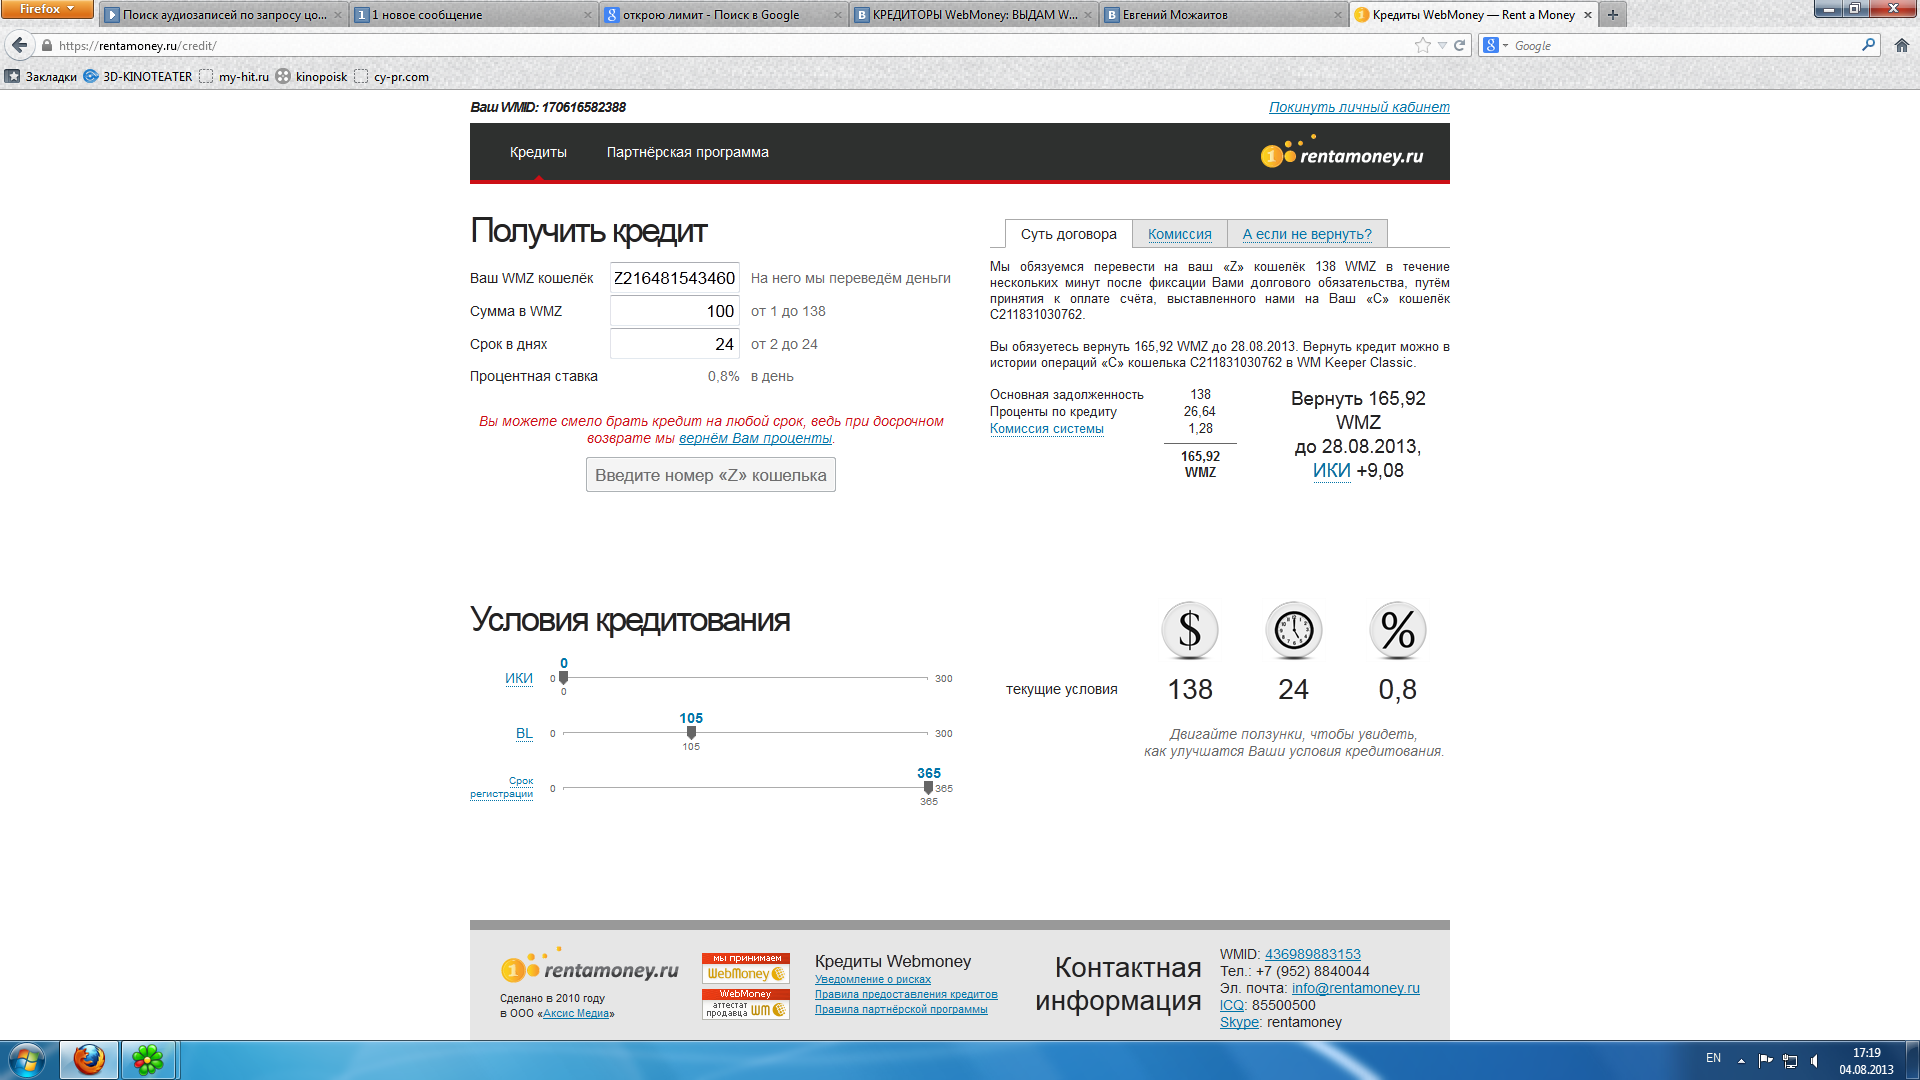Open the 'Закладки' bookmarks button
Viewport: 1920px width, 1080px height.
41,76
